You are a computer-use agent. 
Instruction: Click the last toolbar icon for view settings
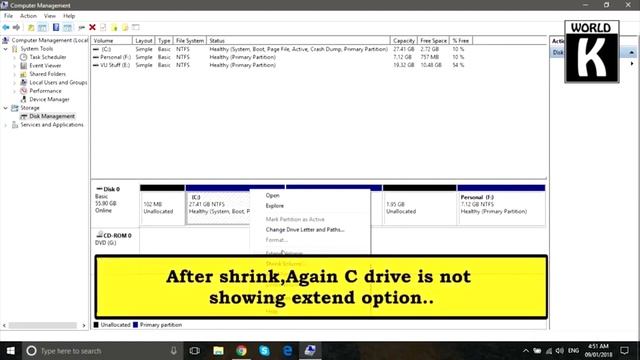pos(136,27)
